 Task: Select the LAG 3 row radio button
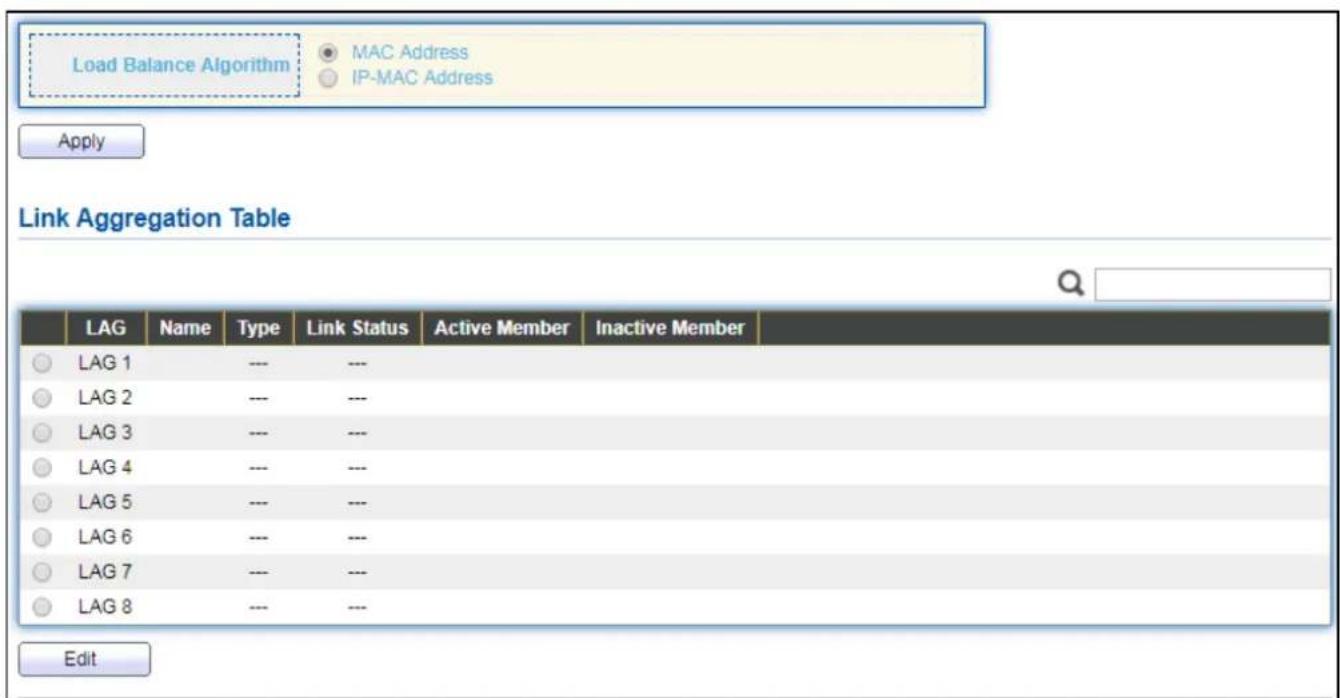[x=41, y=433]
